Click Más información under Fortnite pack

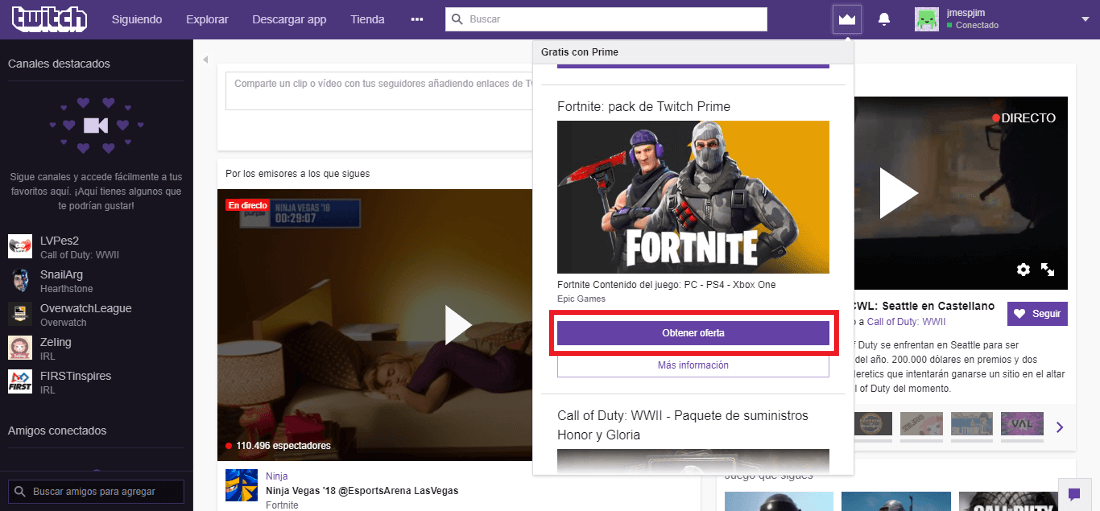(x=693, y=365)
